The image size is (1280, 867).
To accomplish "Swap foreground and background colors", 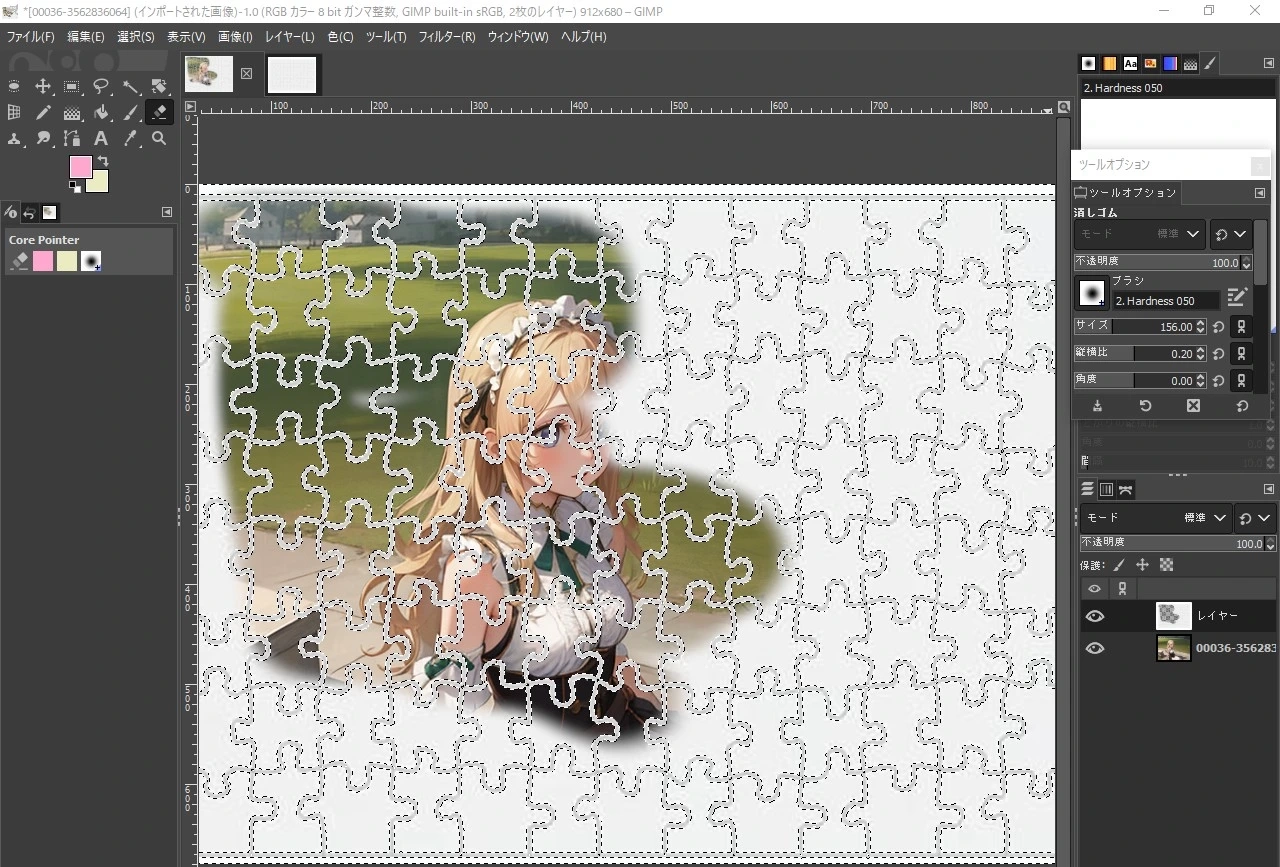I will coord(102,162).
